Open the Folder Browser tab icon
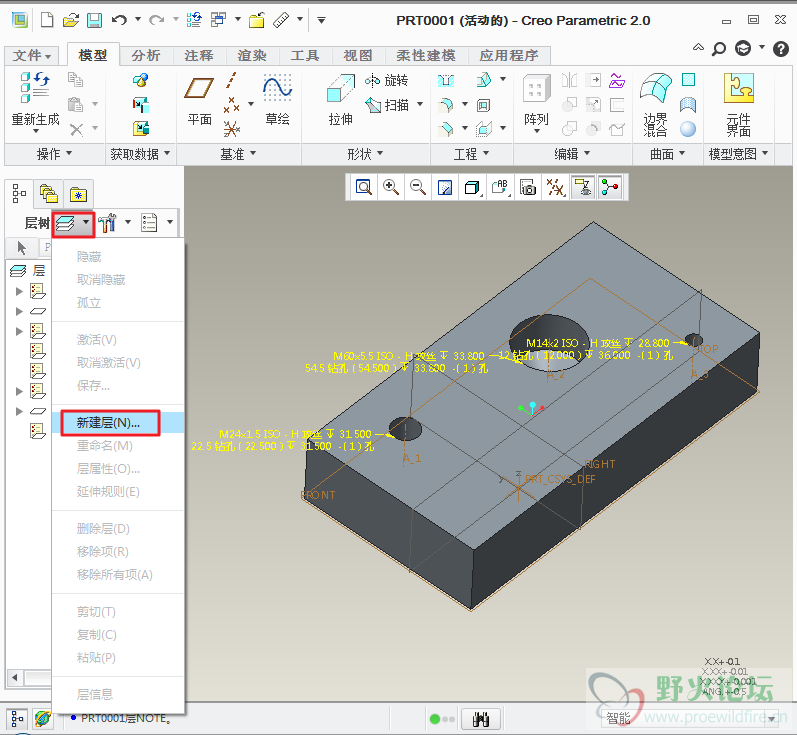 (x=49, y=194)
